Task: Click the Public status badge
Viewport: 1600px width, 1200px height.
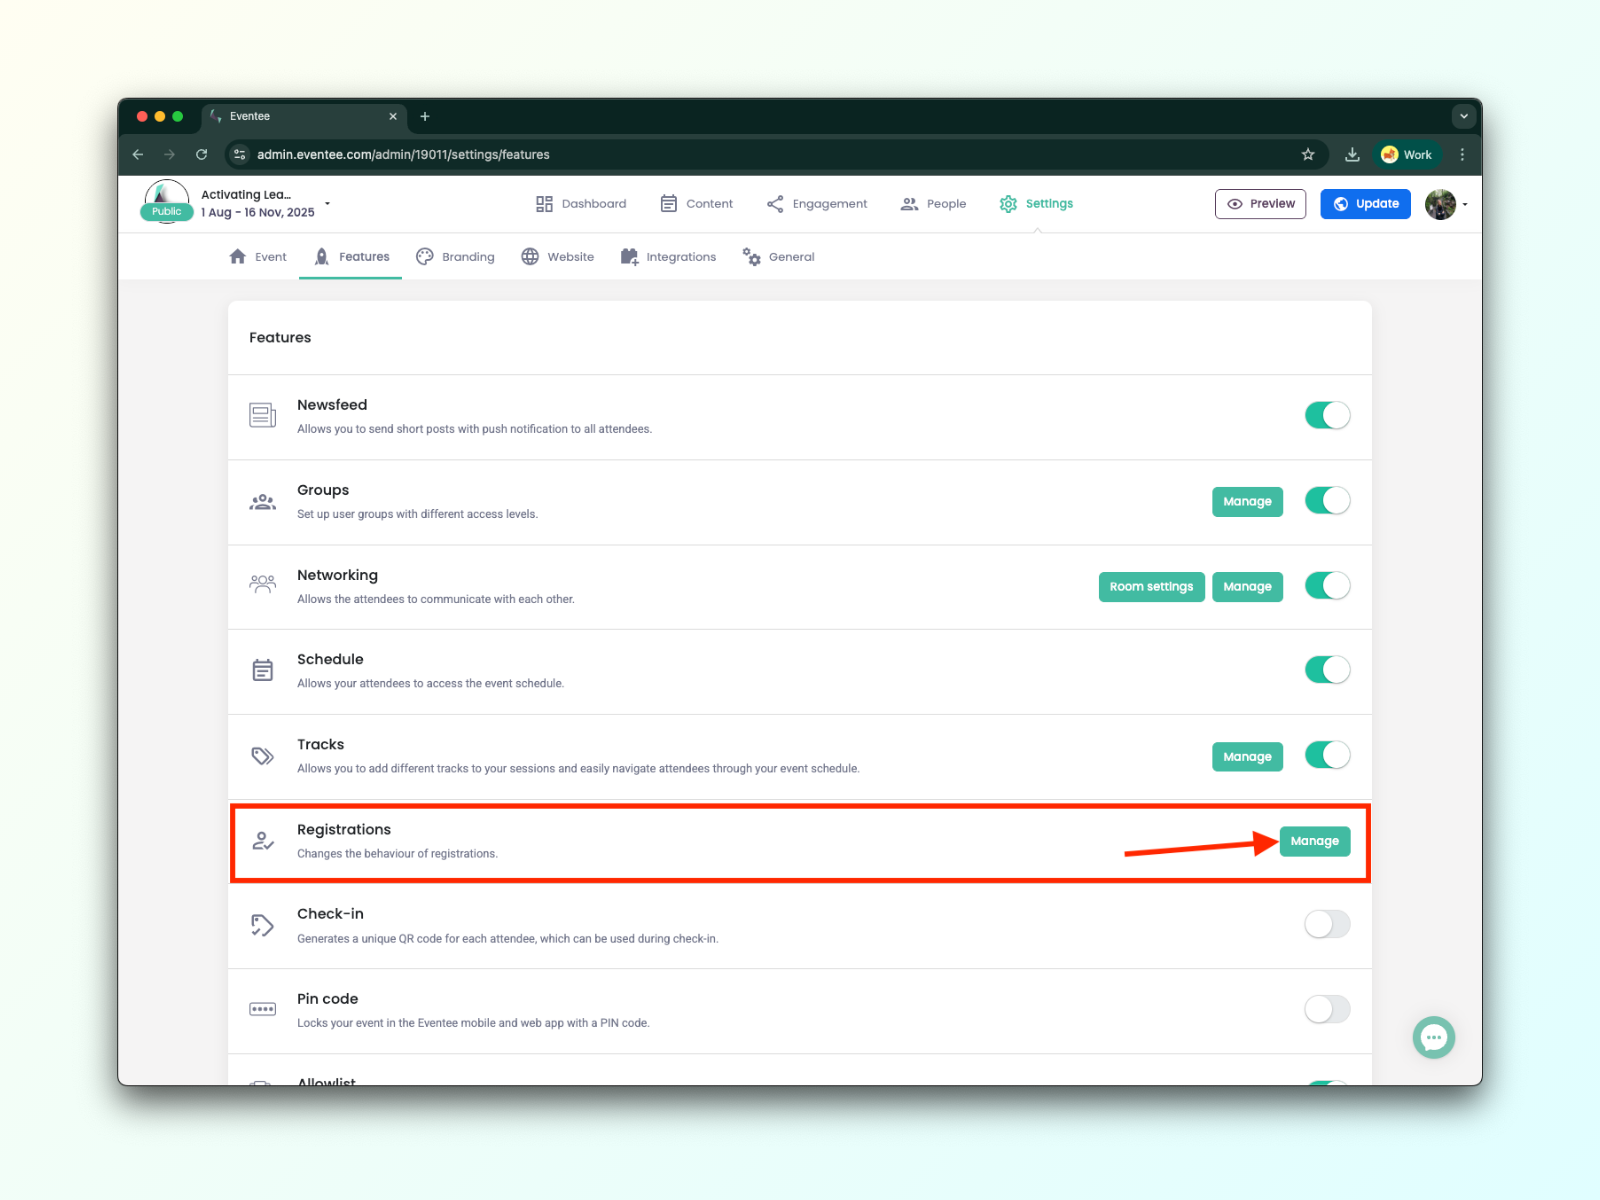Action: tap(167, 212)
